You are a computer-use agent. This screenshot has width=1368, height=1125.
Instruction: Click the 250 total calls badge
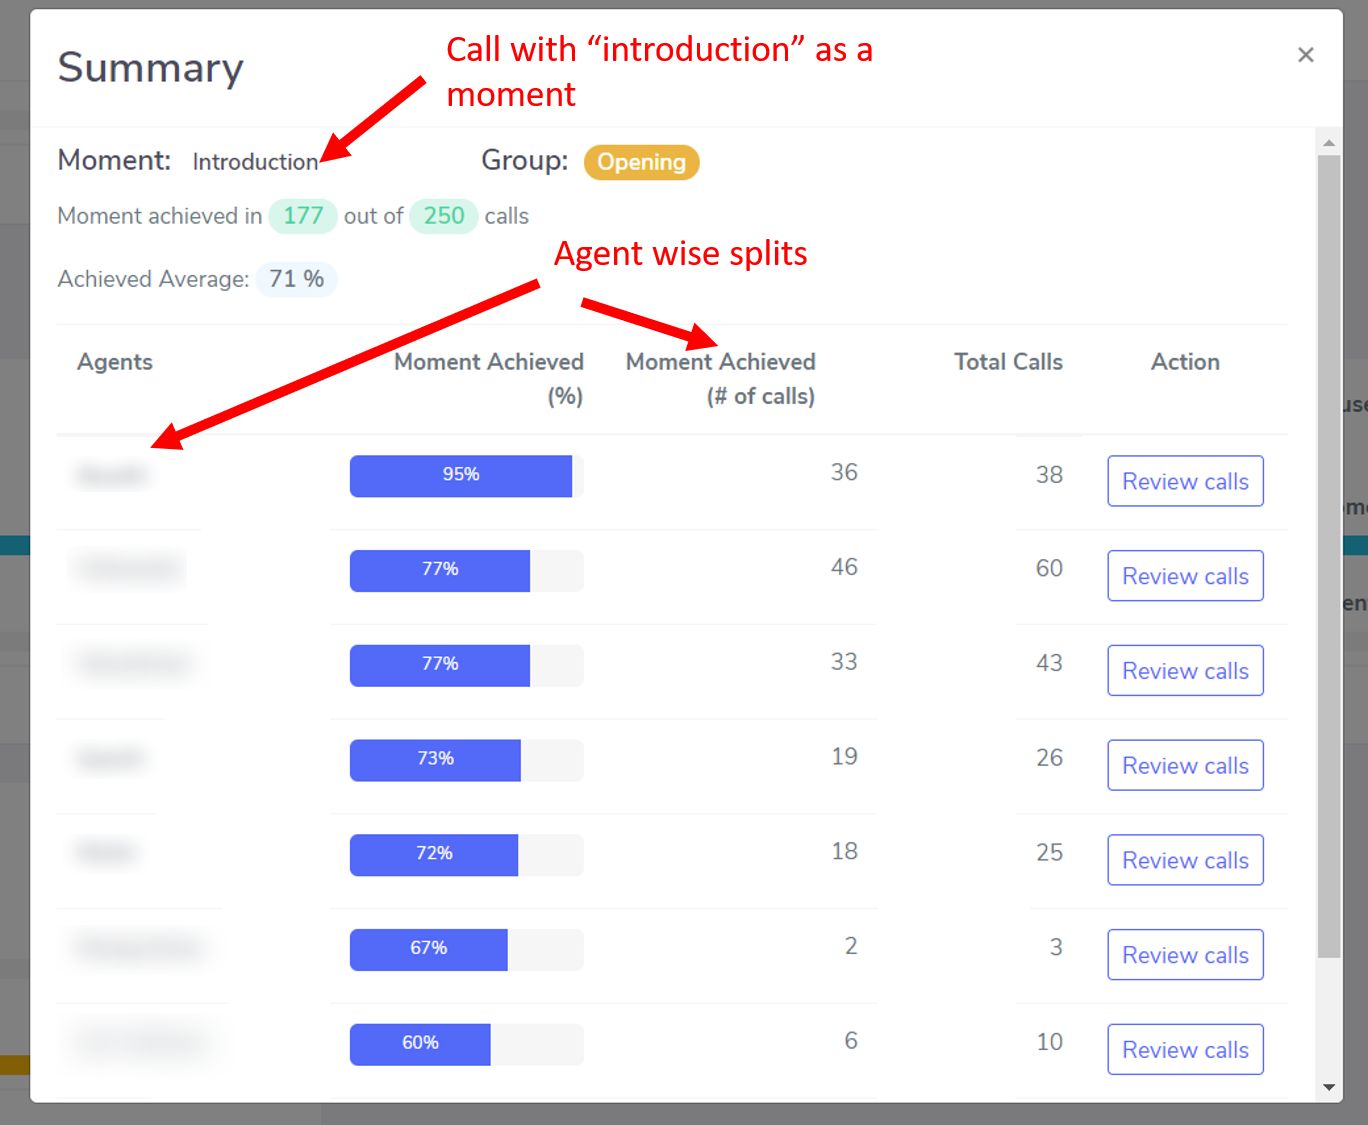pyautogui.click(x=443, y=215)
